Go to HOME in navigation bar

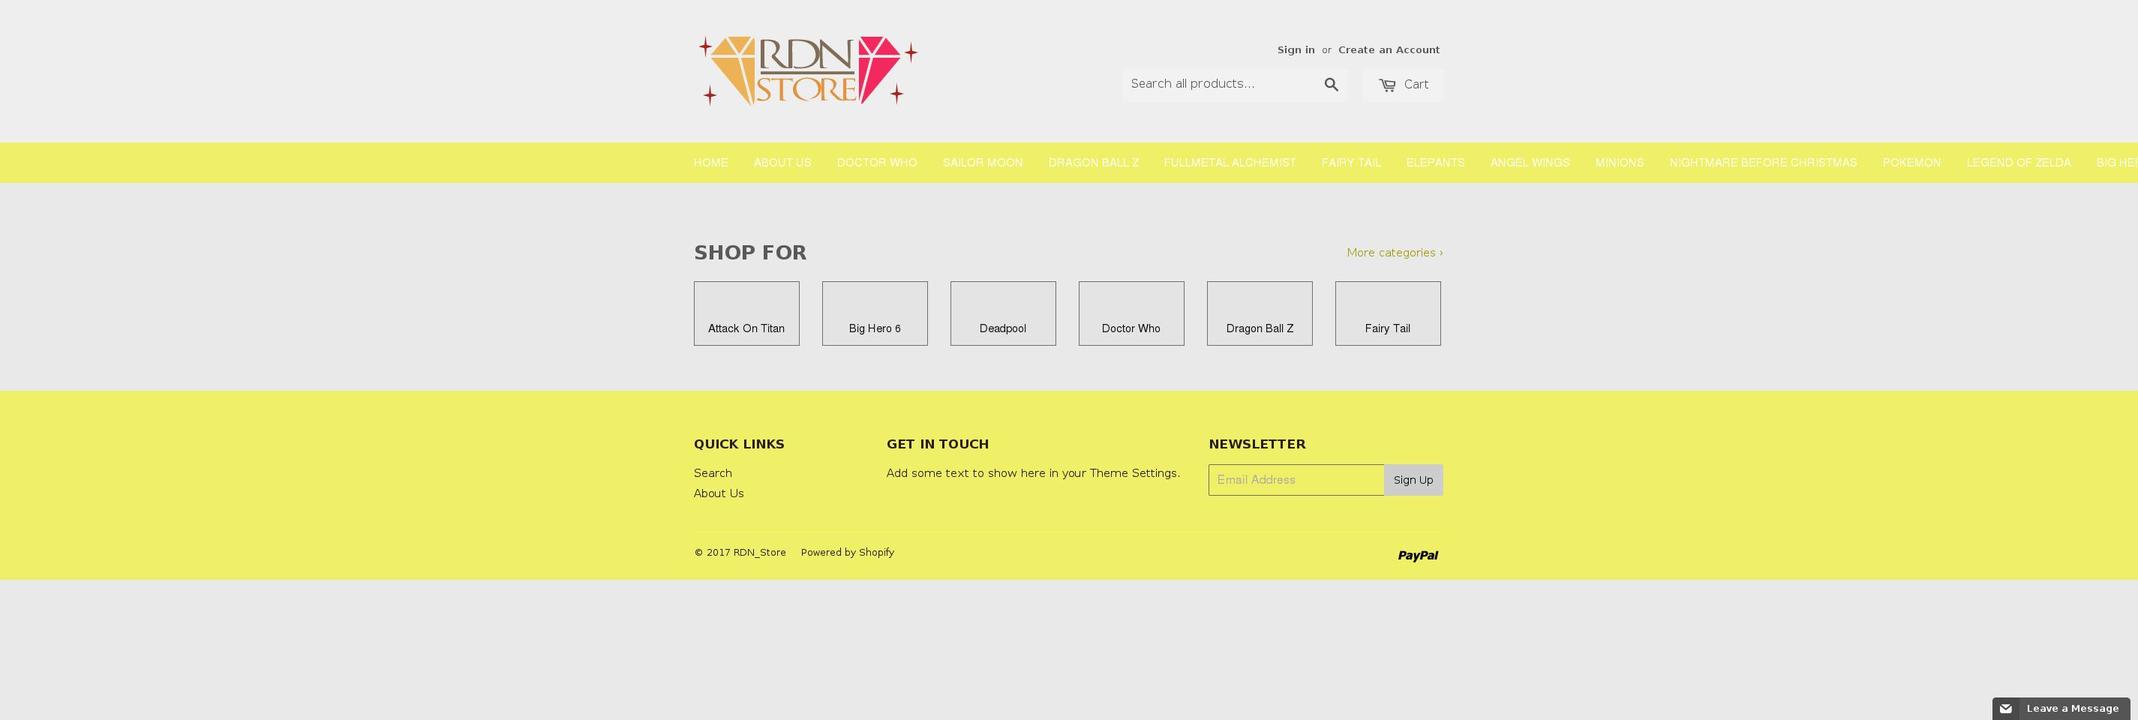(x=711, y=163)
